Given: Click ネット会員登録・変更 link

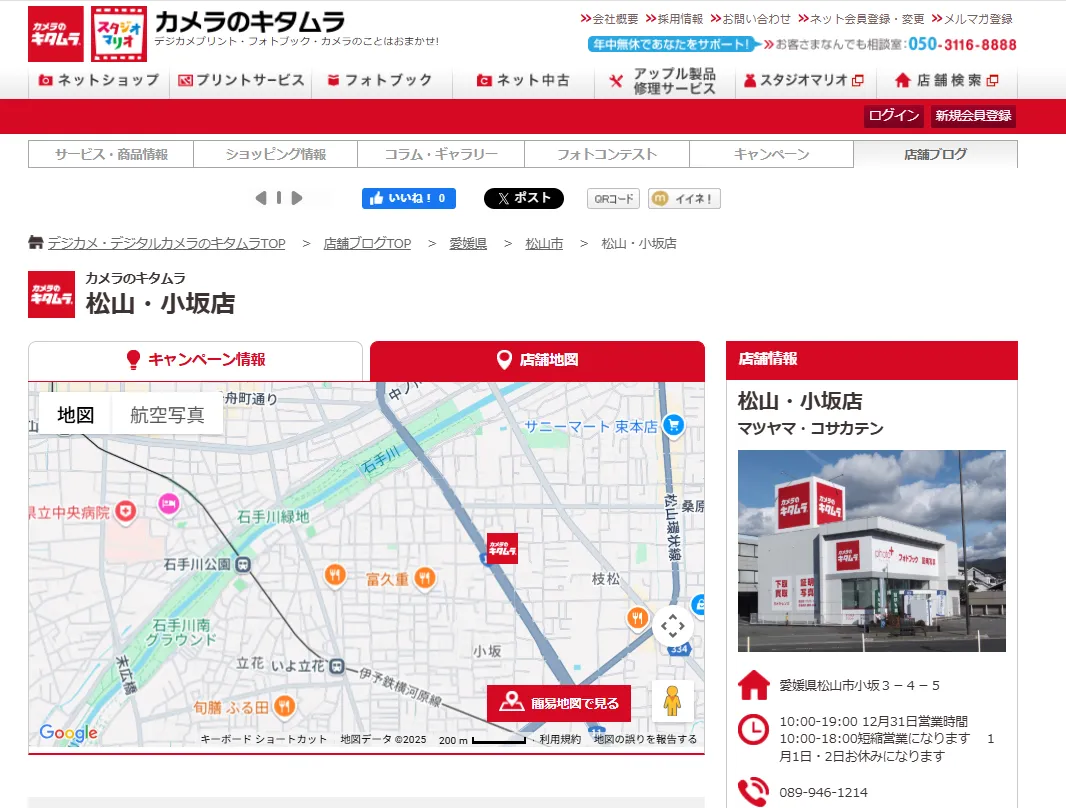Looking at the screenshot, I should click(x=861, y=19).
